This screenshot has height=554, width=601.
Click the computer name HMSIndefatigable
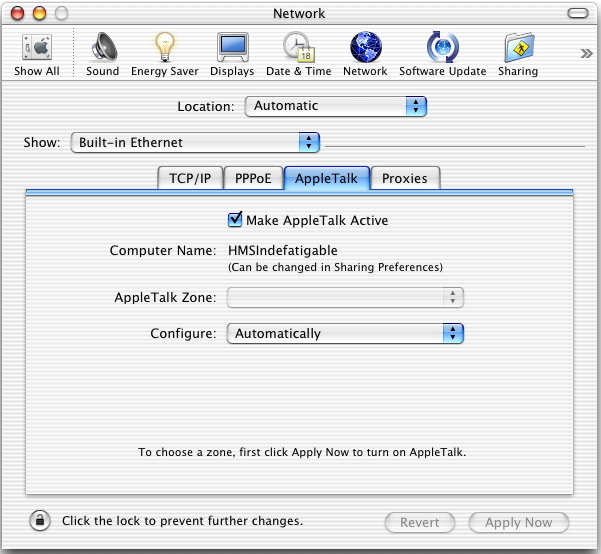point(283,251)
